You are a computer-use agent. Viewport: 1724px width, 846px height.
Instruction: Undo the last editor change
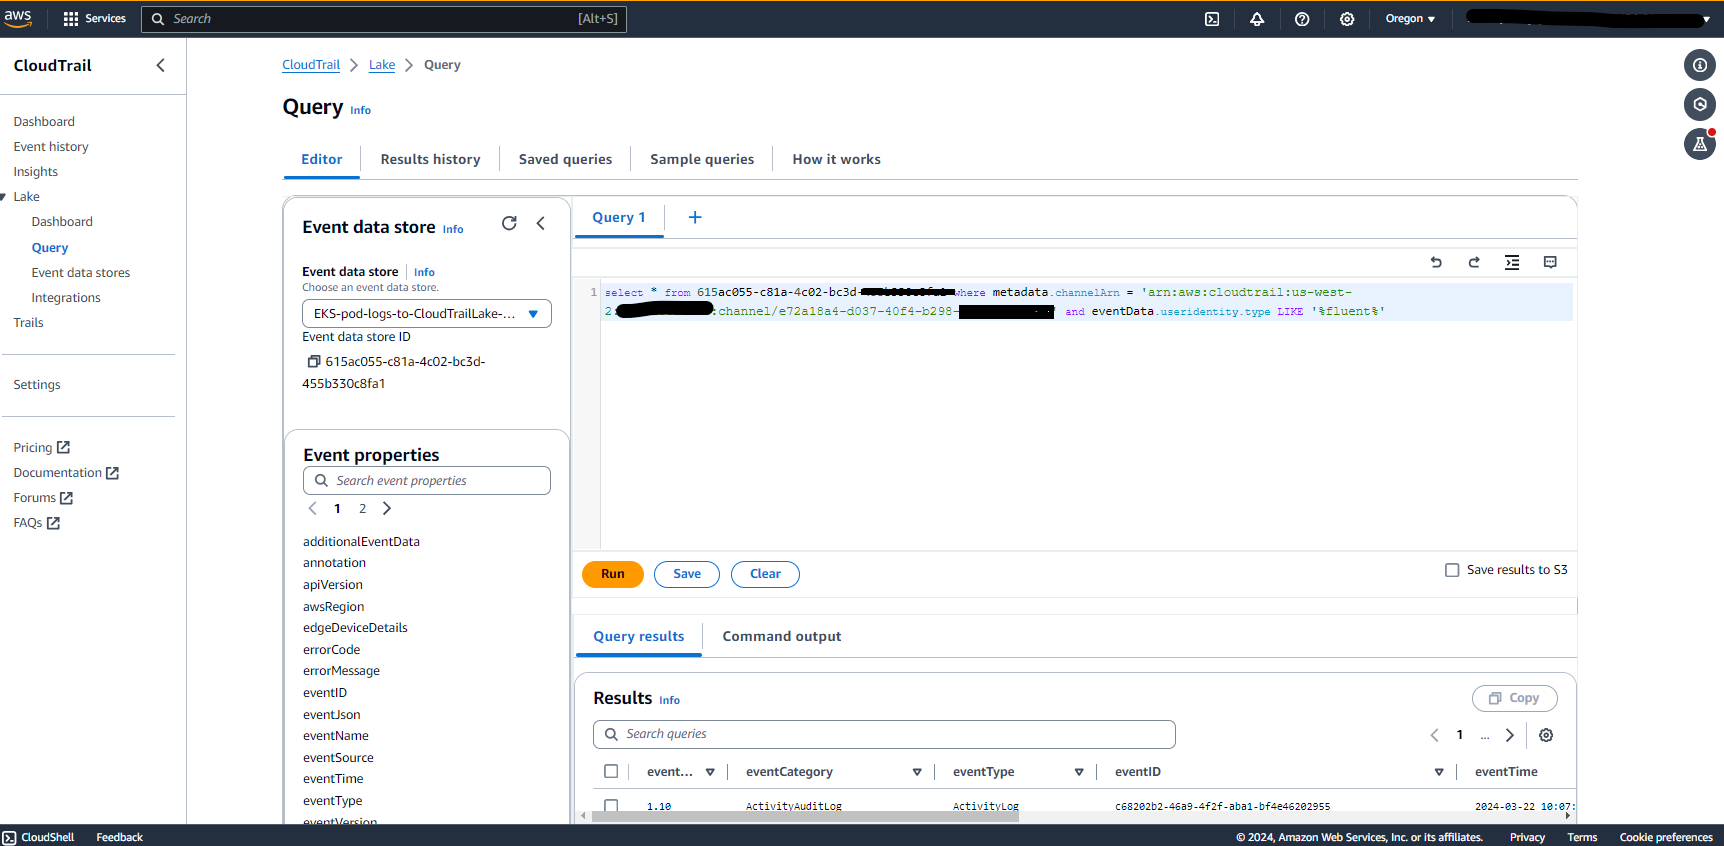1436,262
